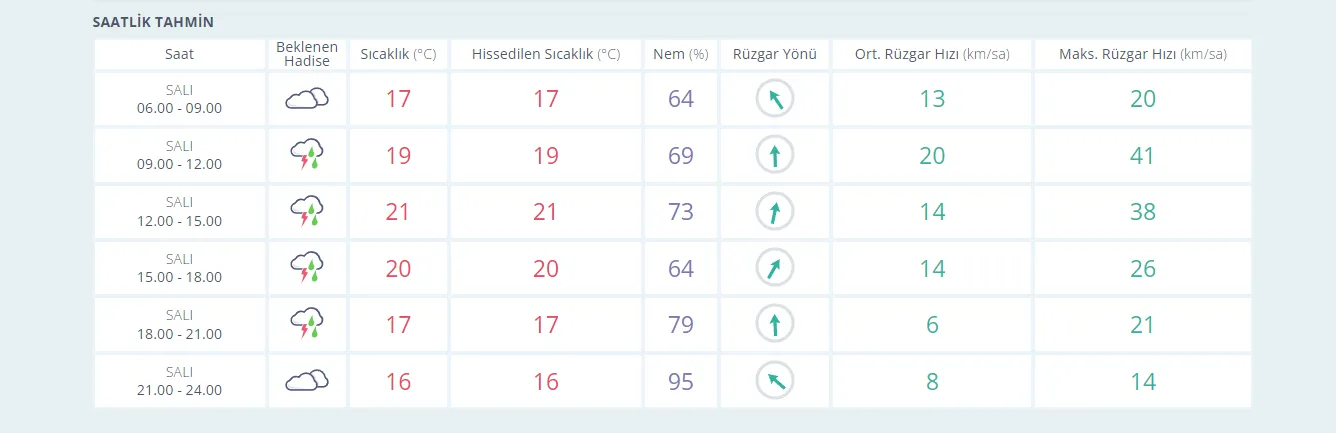Click the max wind speed value 41

click(x=1142, y=155)
